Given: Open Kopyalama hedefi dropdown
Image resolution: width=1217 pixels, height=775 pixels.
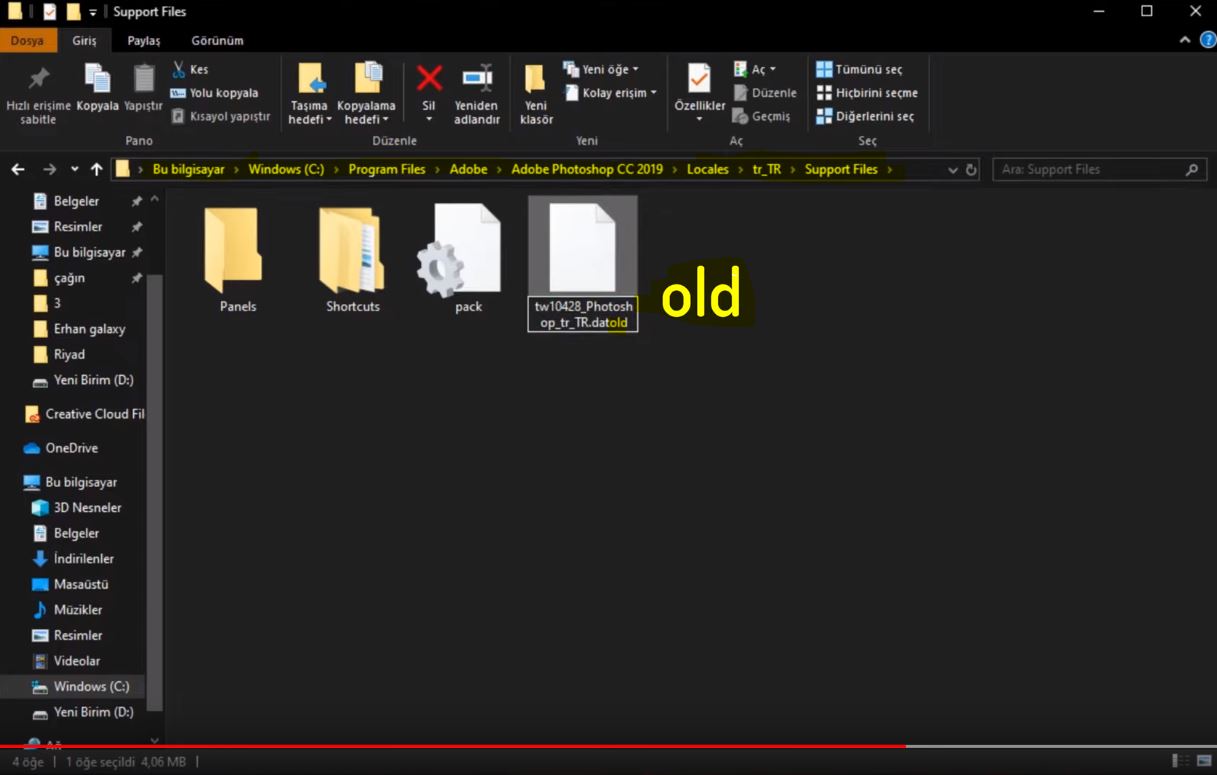Looking at the screenshot, I should (366, 95).
